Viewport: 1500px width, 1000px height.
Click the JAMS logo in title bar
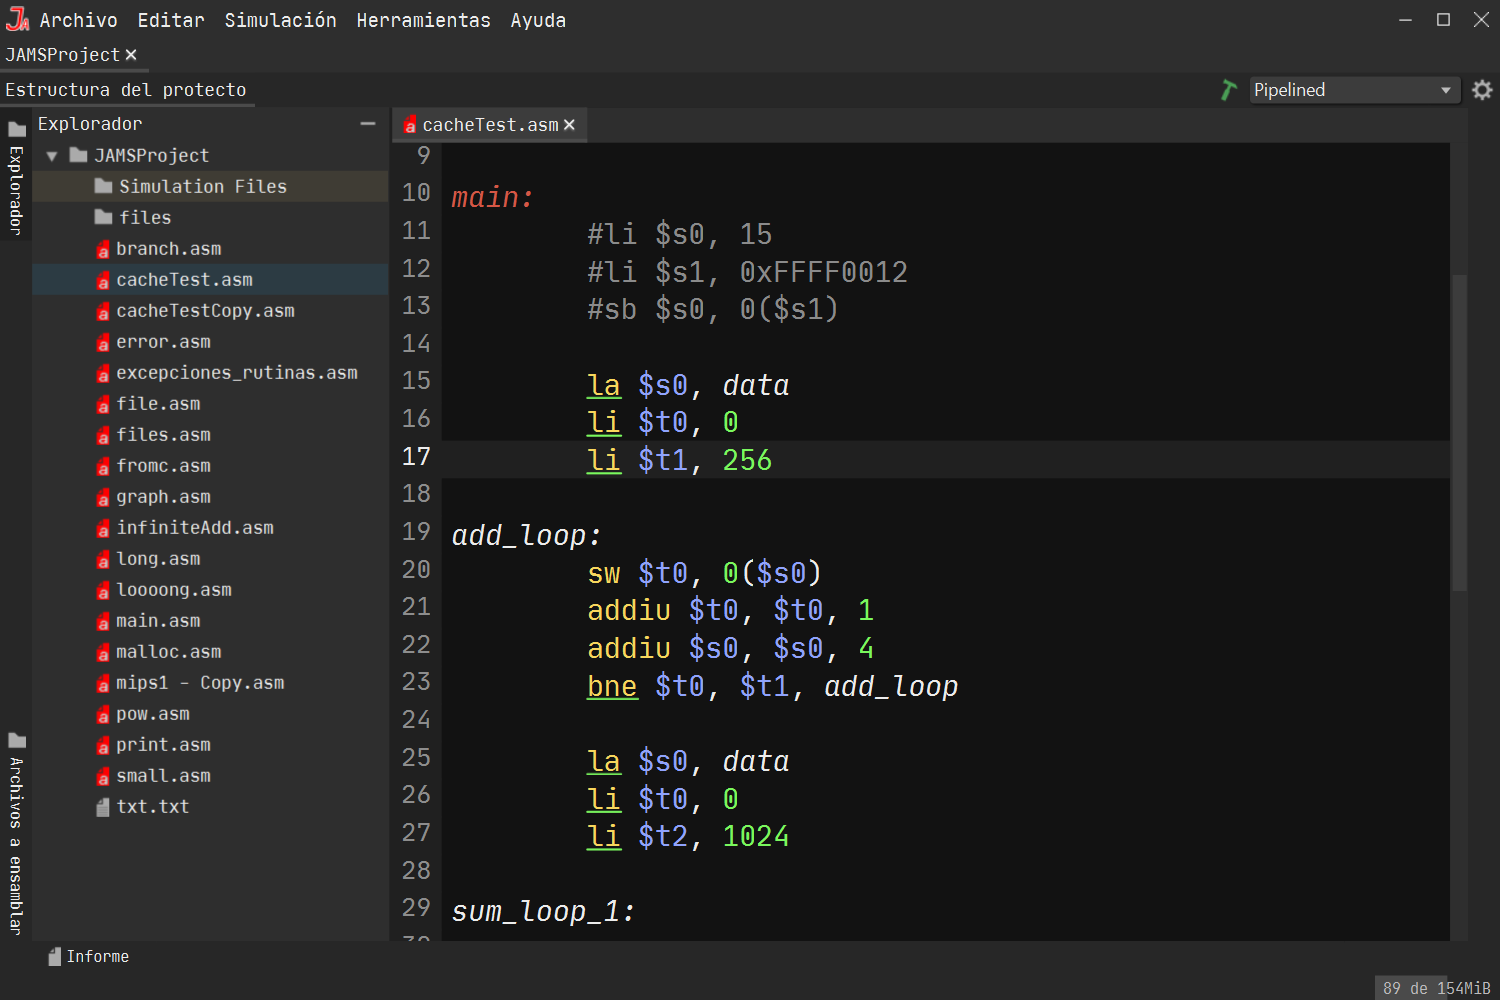(x=17, y=17)
